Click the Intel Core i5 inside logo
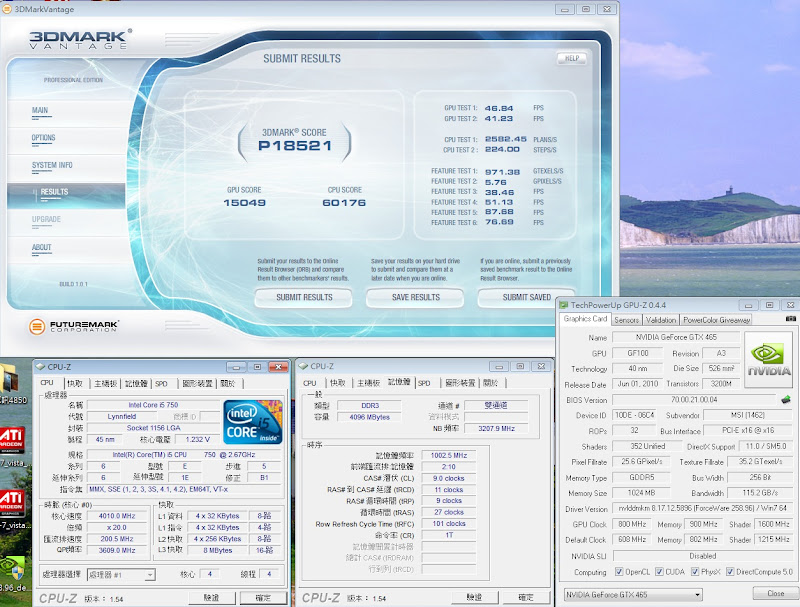 coord(254,421)
